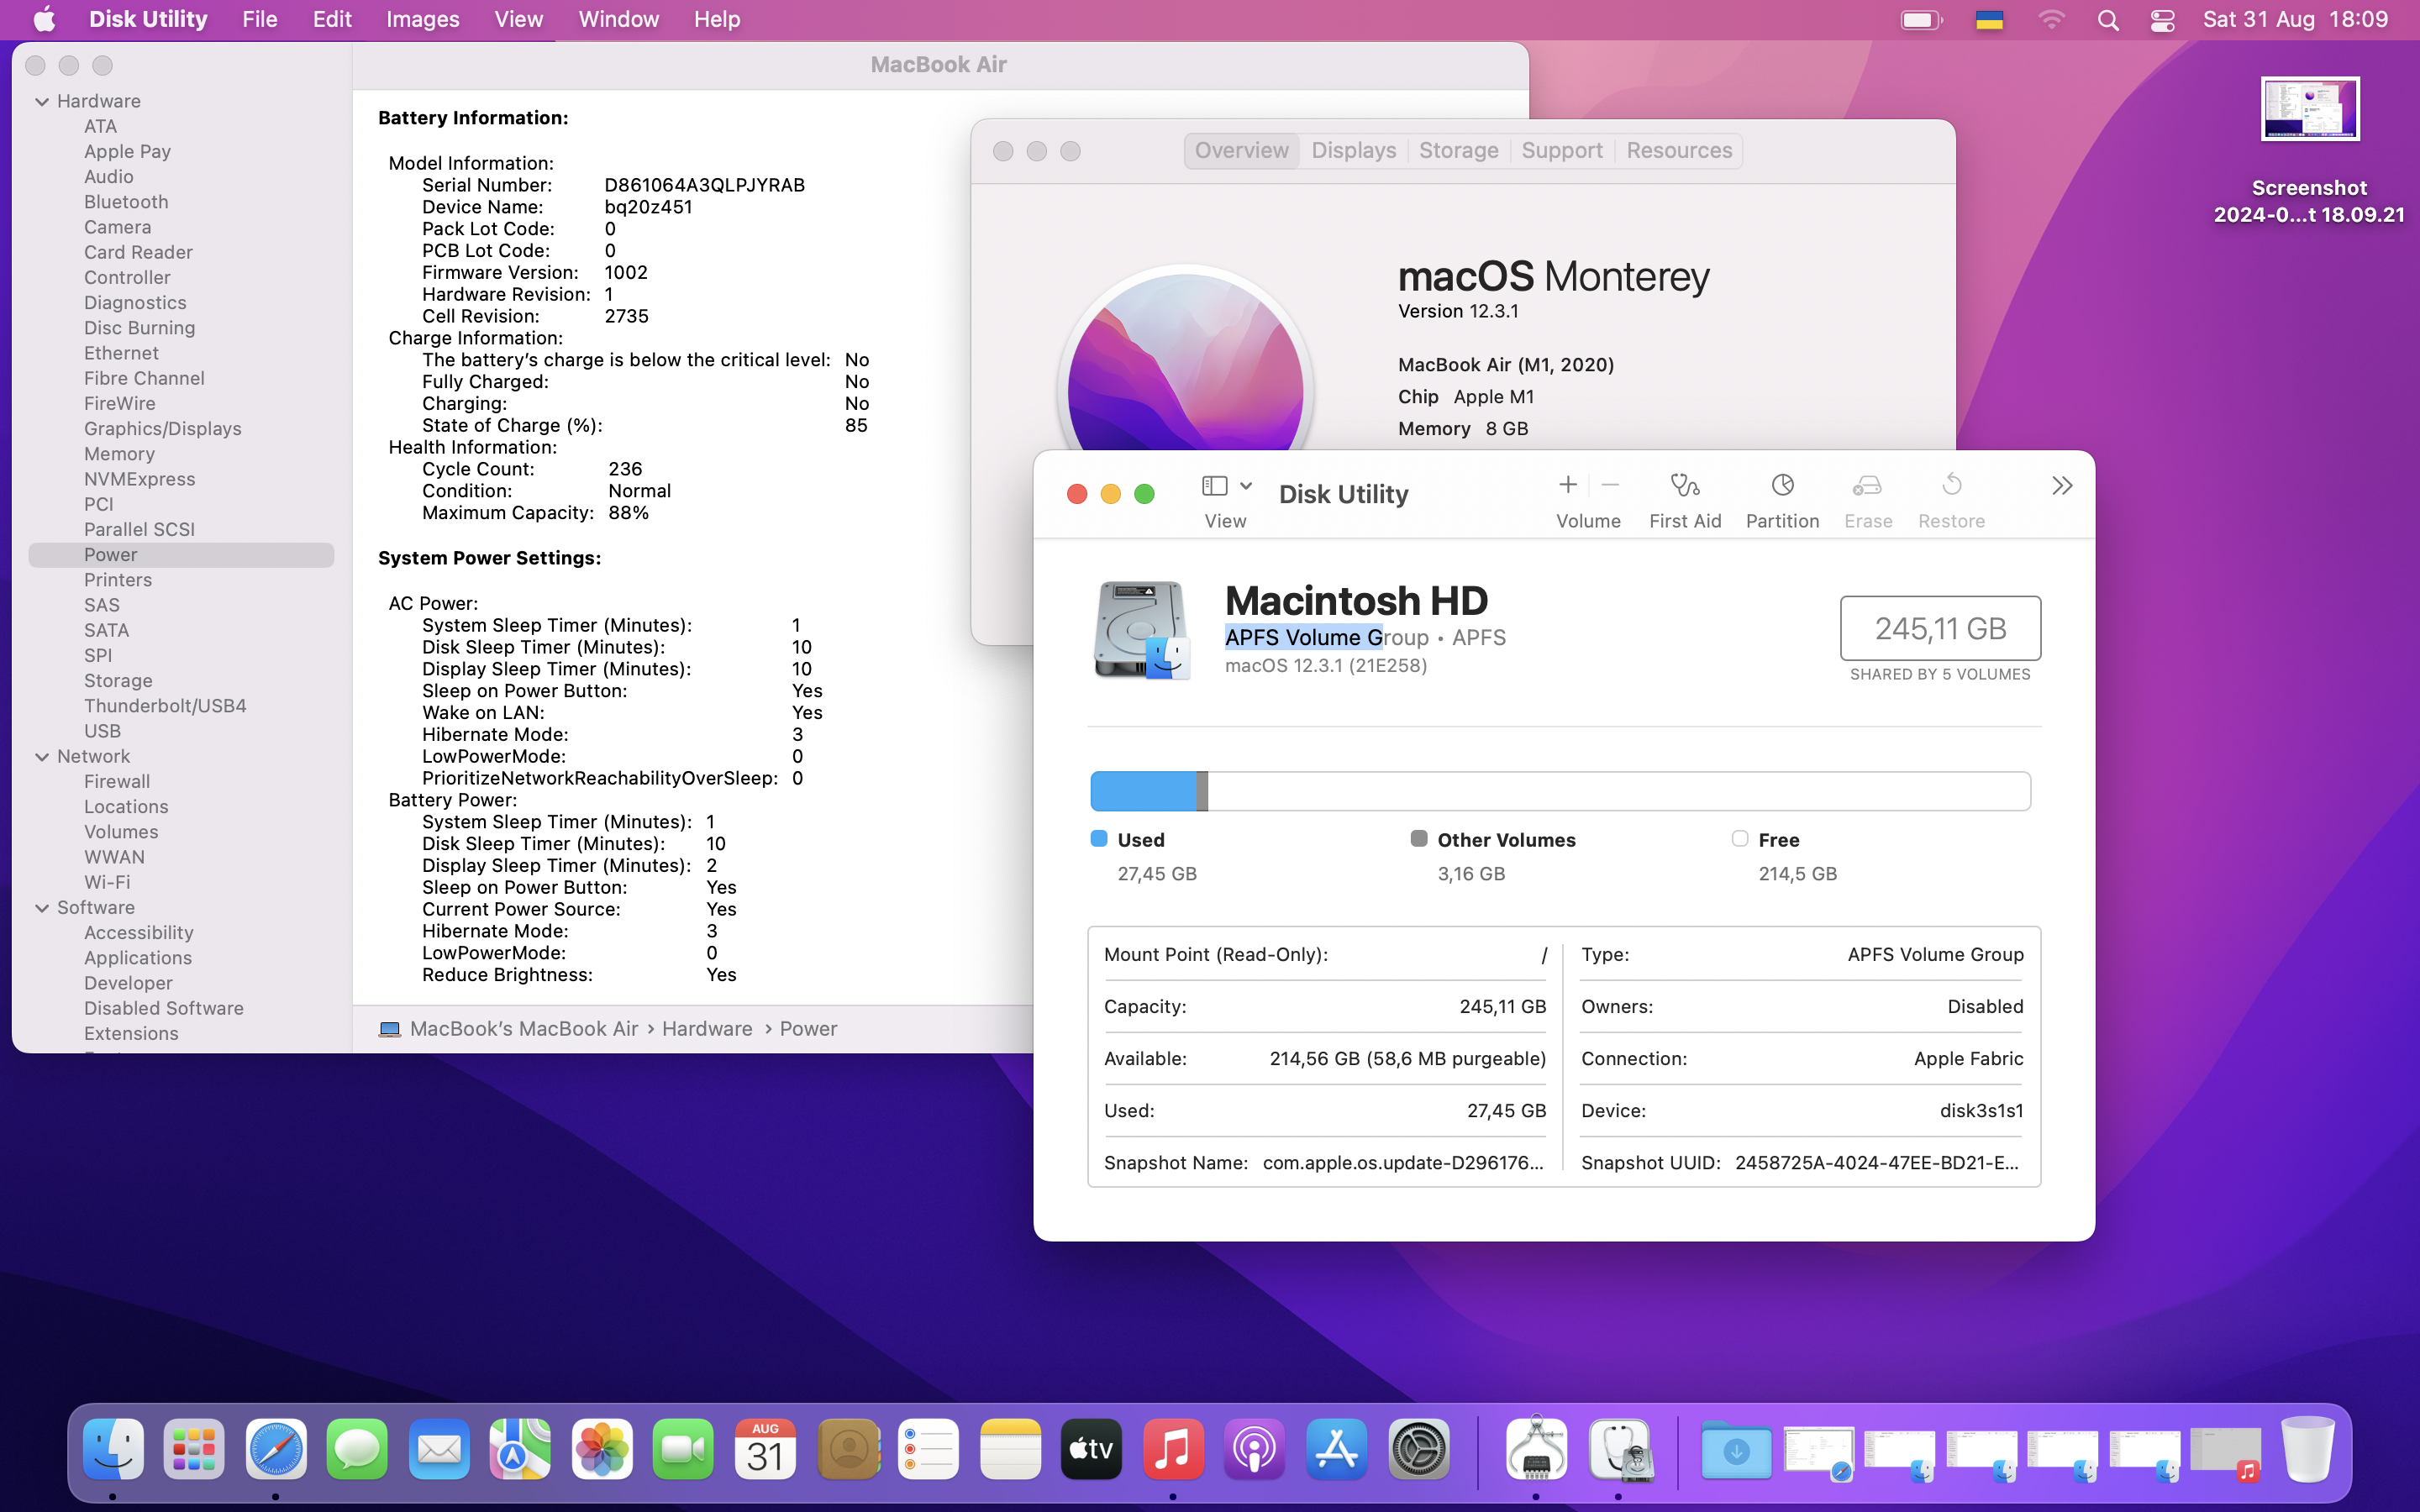The height and width of the screenshot is (1512, 2420).
Task: Select the Overview tab in About This Mac
Action: pos(1241,150)
